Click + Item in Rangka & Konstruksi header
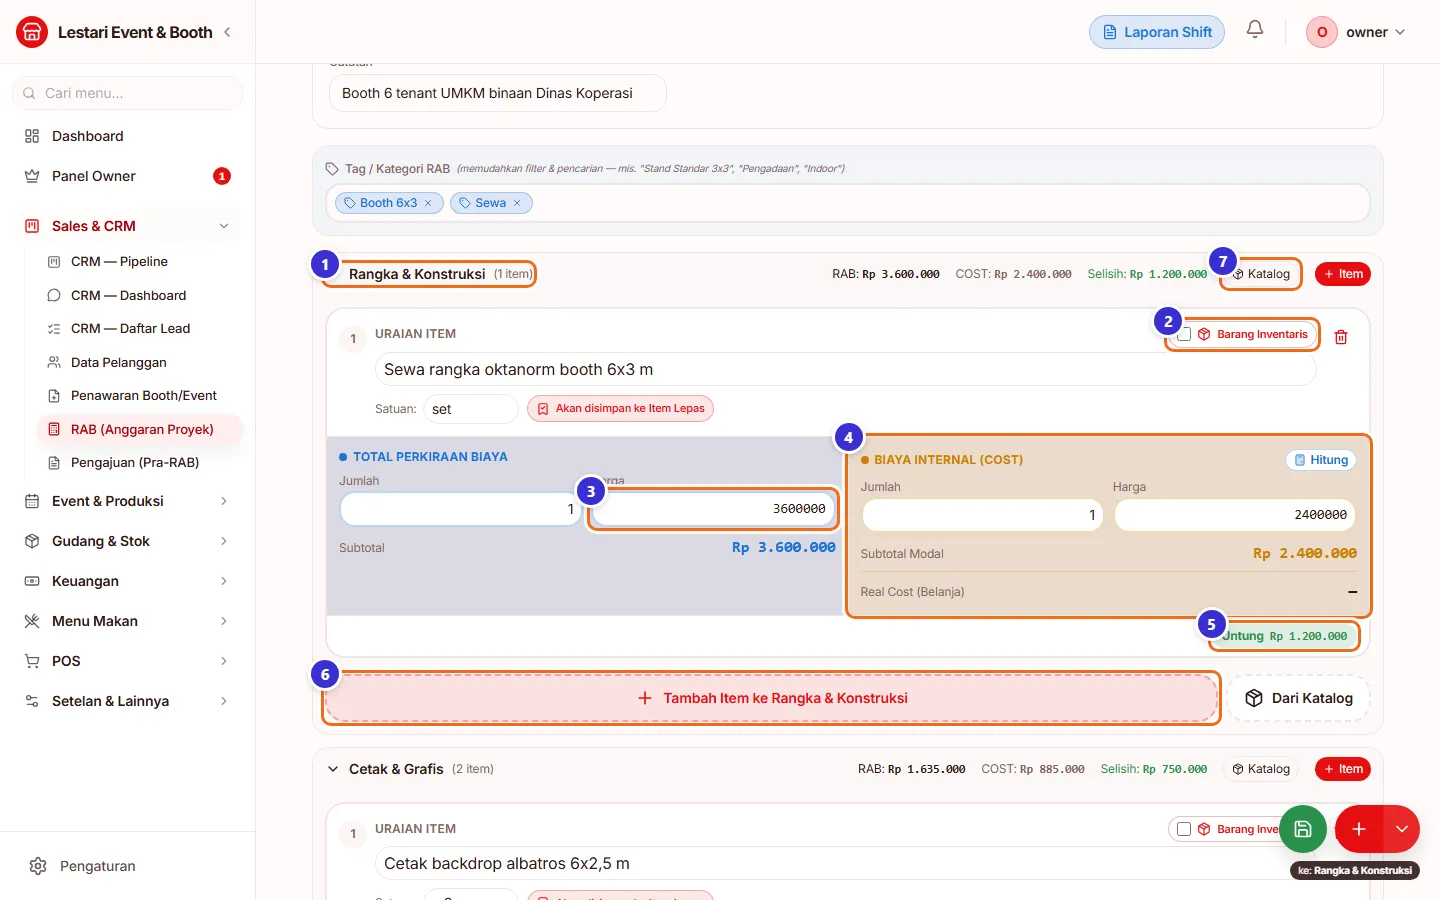This screenshot has width=1440, height=900. (x=1343, y=274)
